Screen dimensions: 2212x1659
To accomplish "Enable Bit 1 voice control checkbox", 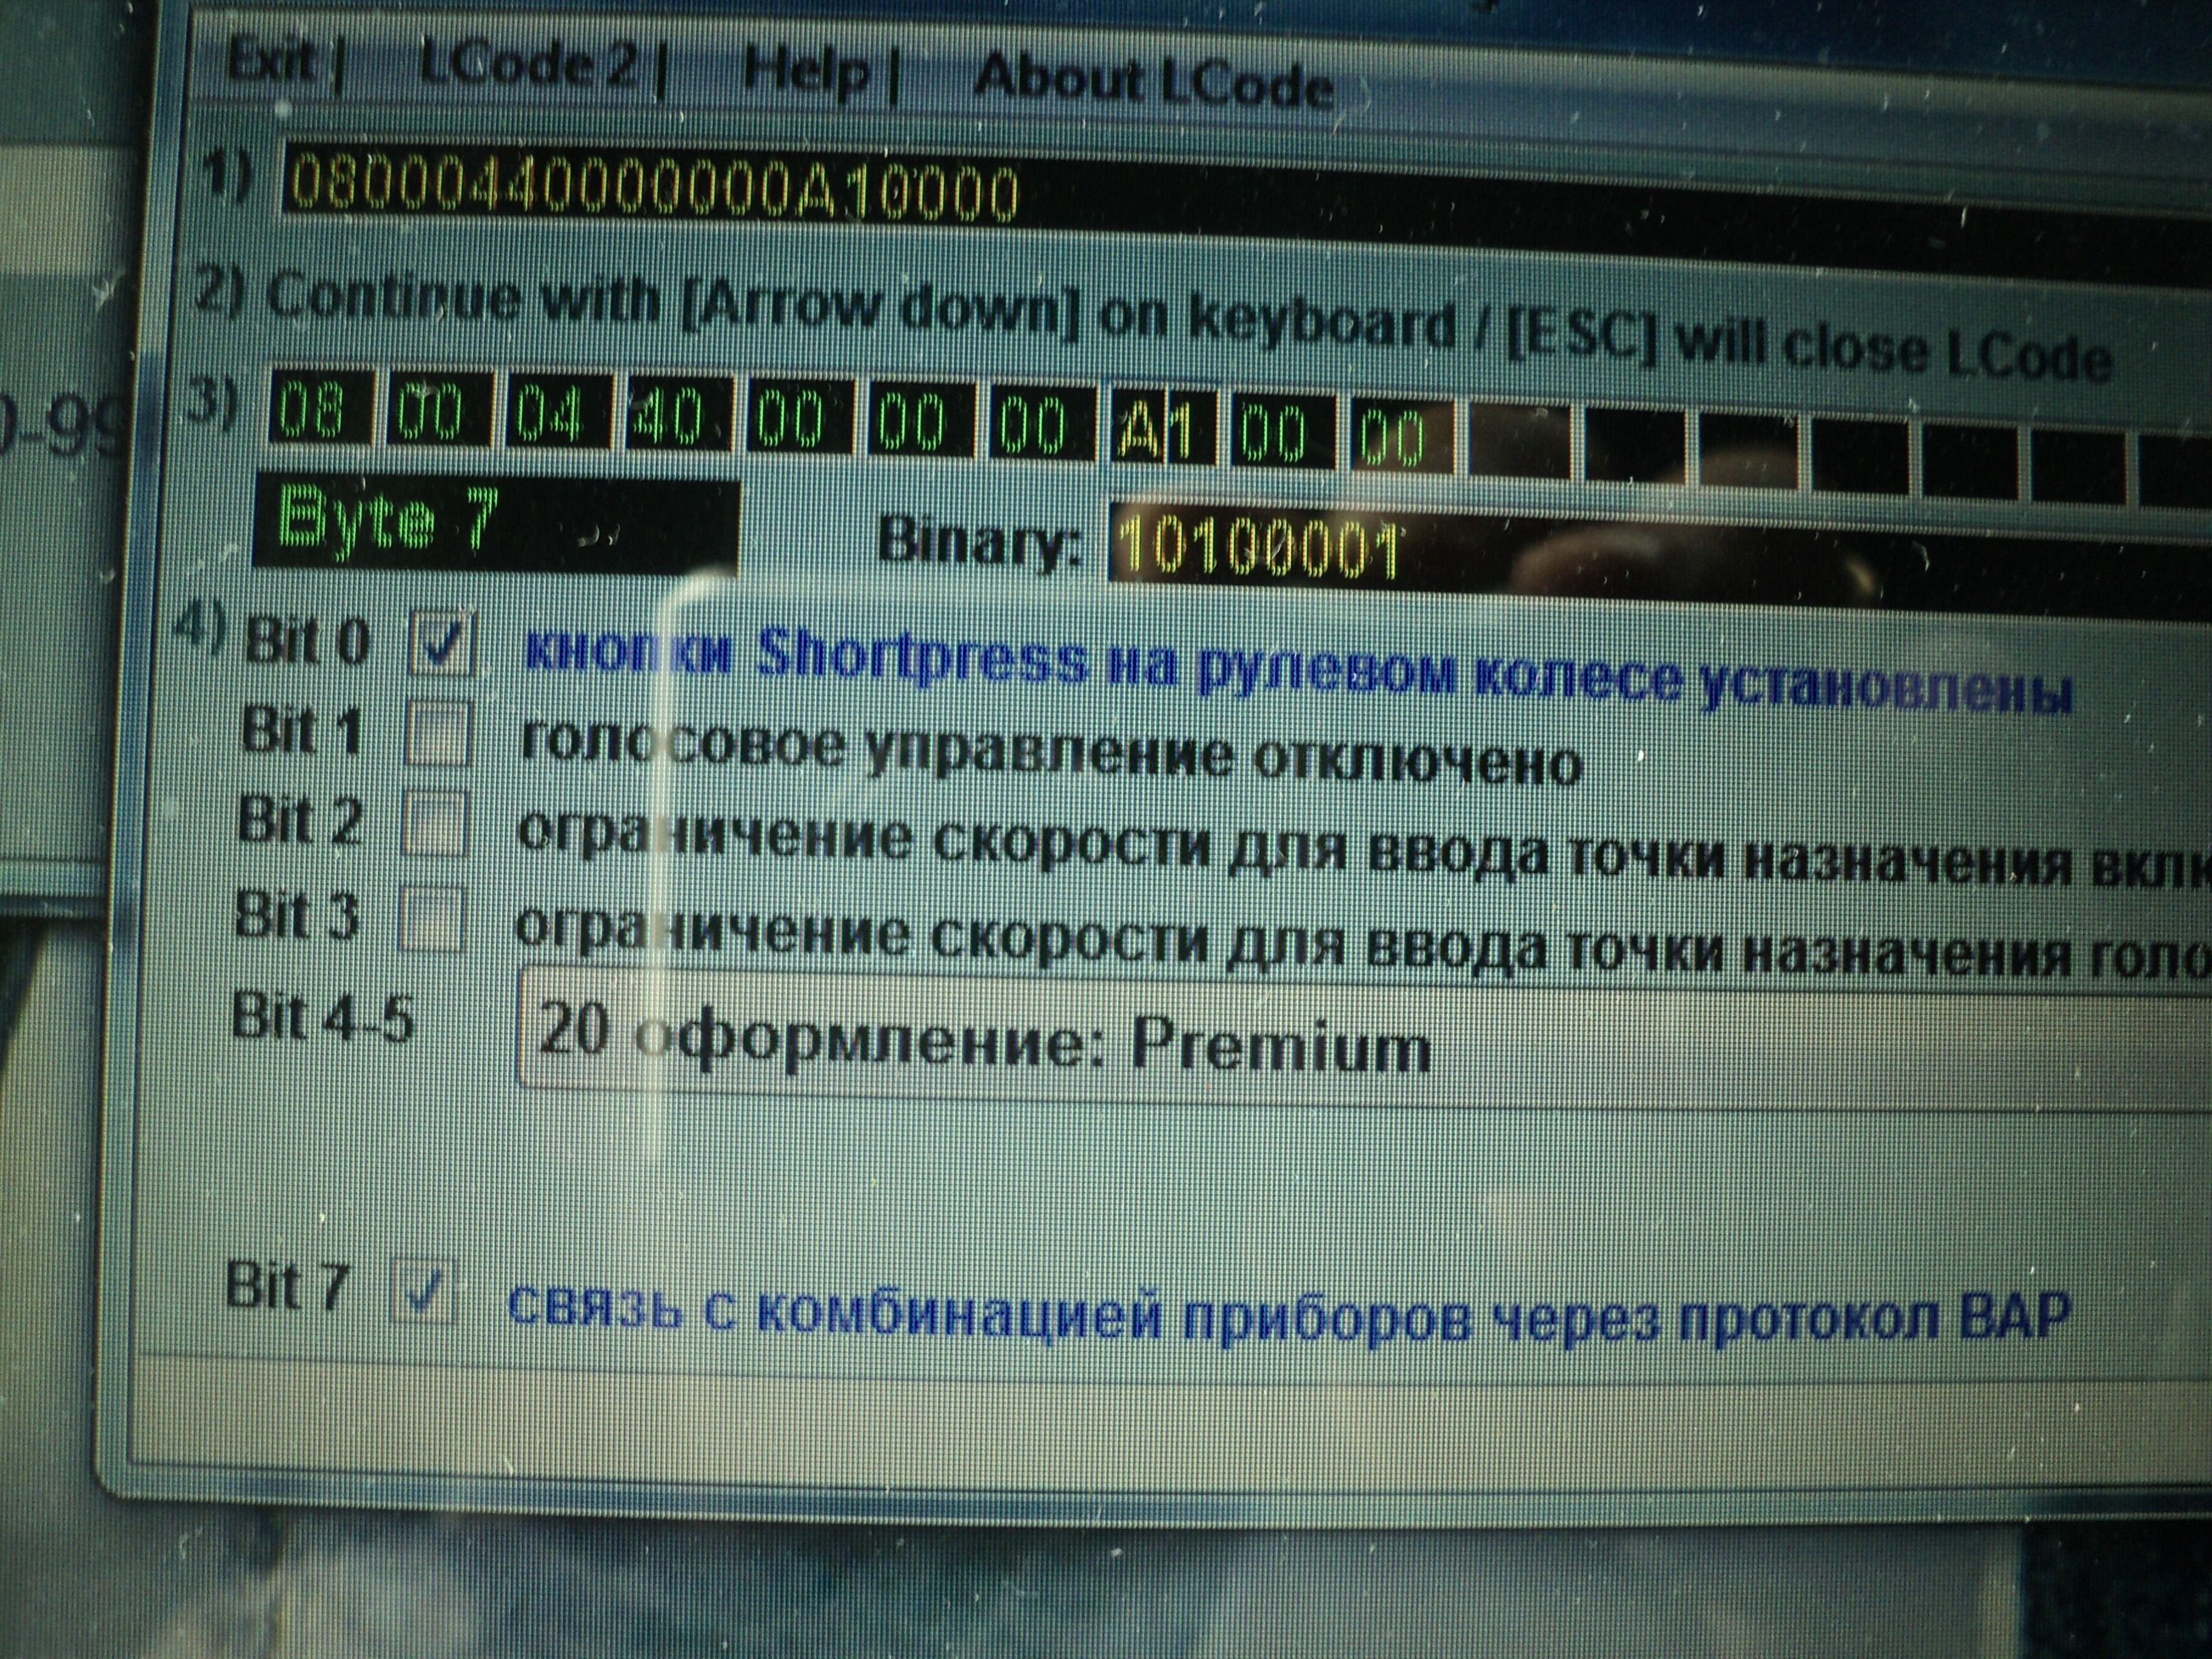I will pos(437,734).
